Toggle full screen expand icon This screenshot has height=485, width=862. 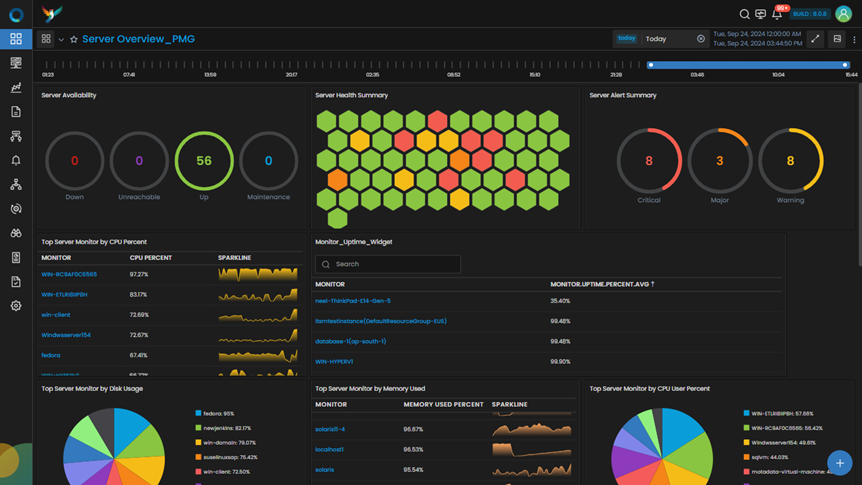coord(815,38)
